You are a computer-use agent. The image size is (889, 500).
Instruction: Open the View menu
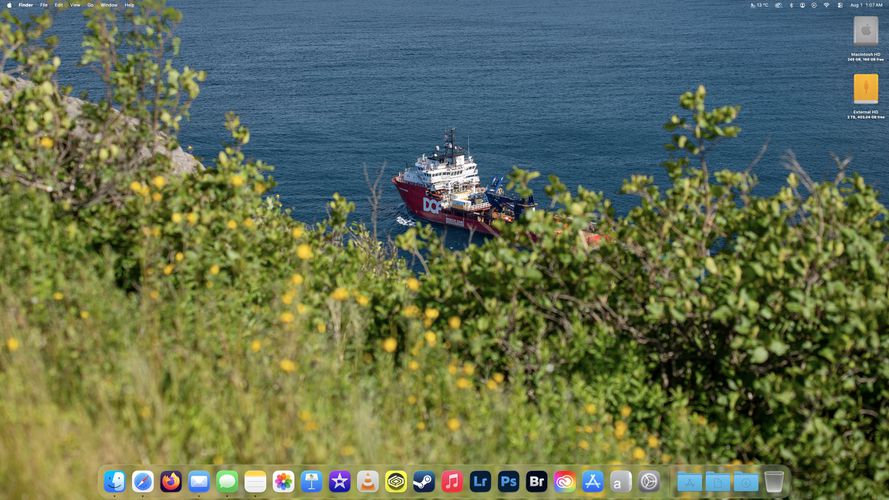[75, 5]
